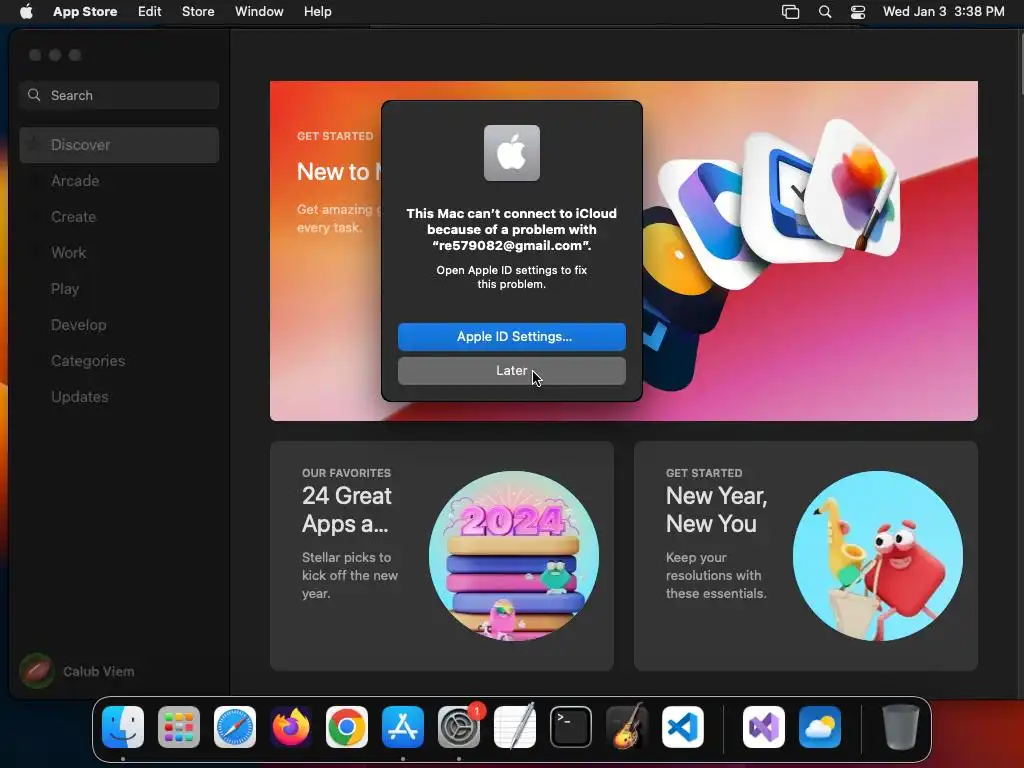Click the saxophone character circular artwork
The height and width of the screenshot is (768, 1024).
click(x=877, y=556)
